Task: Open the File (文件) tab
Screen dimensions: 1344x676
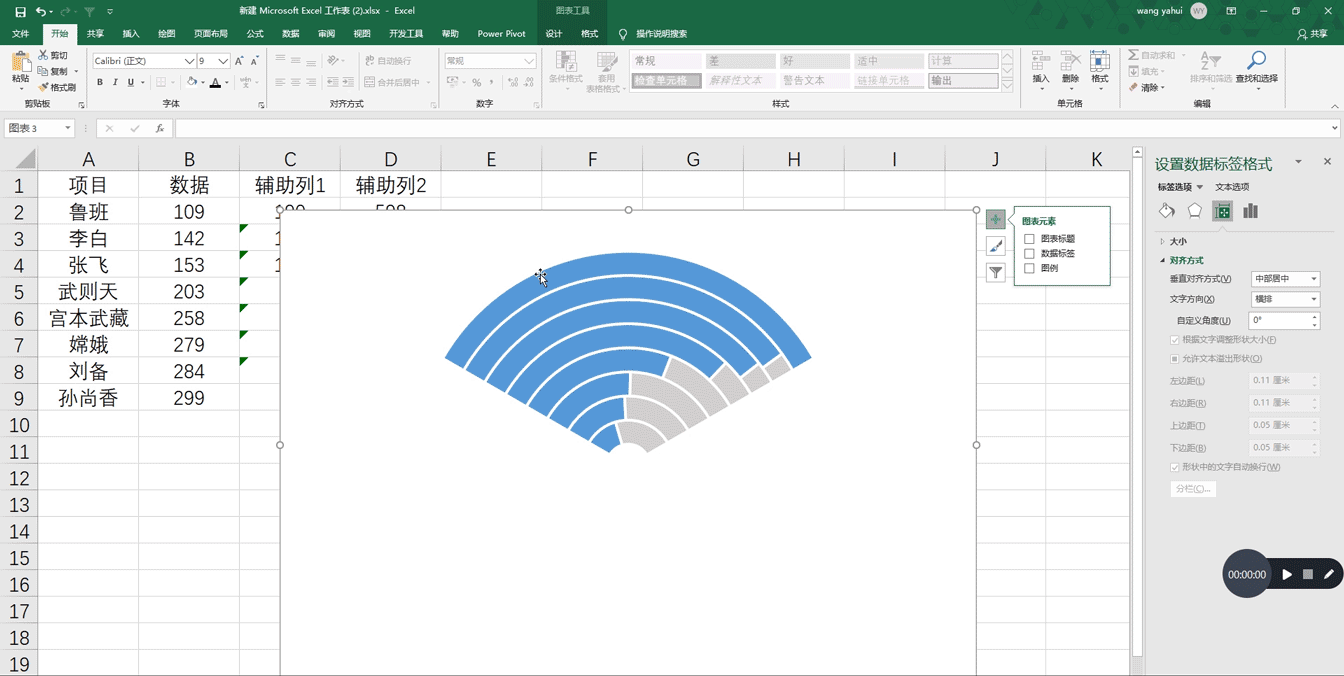Action: pyautogui.click(x=20, y=33)
